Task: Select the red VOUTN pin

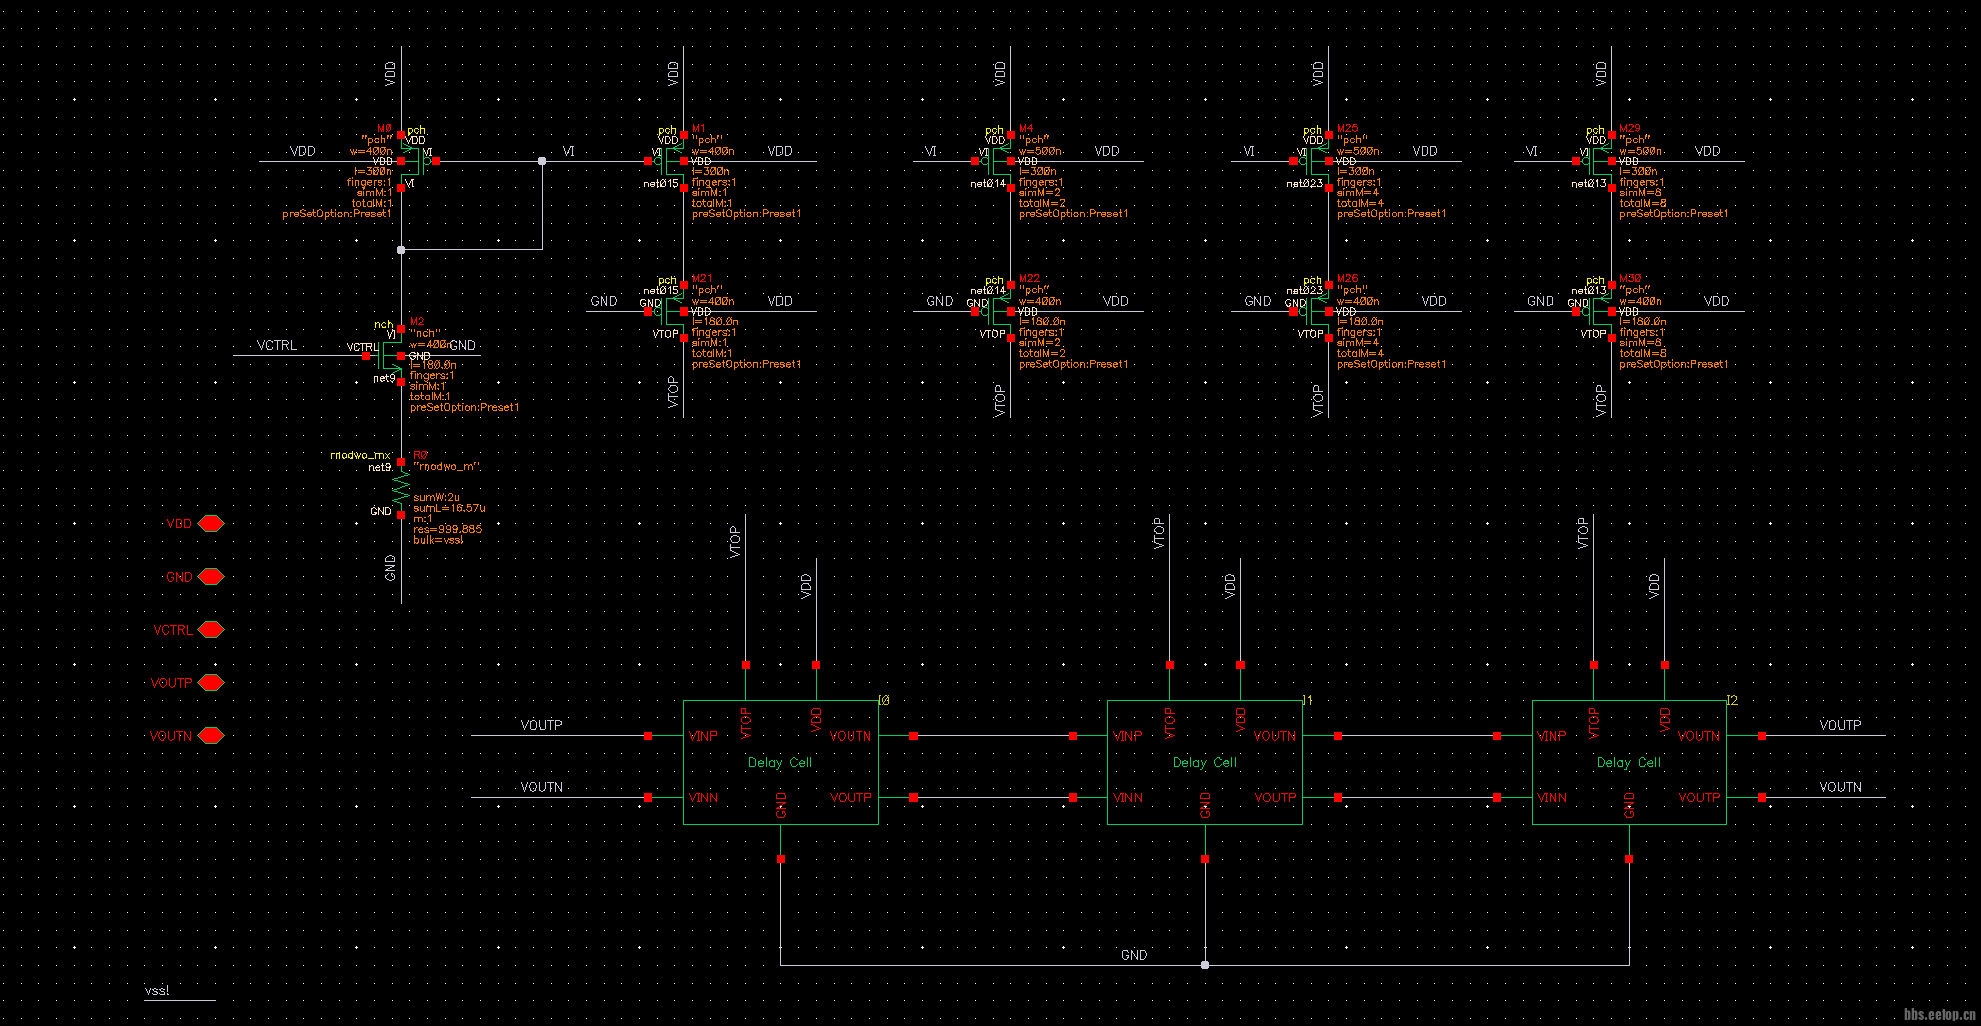Action: (x=210, y=736)
